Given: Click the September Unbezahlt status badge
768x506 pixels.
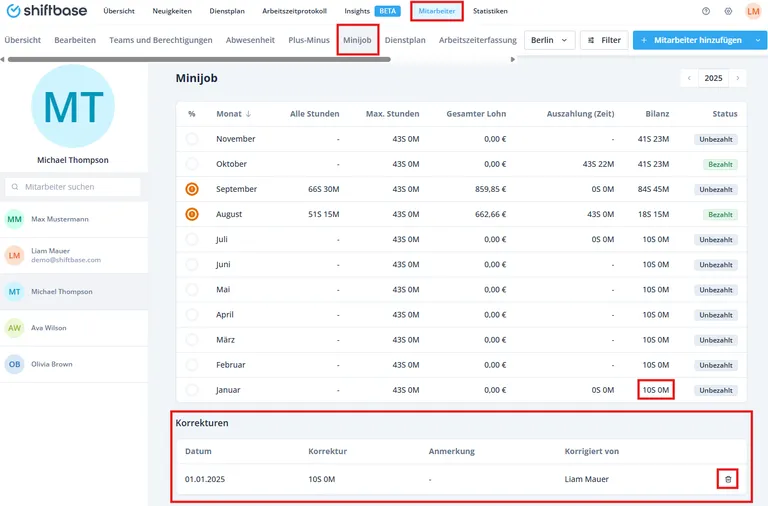Looking at the screenshot, I should coord(716,189).
